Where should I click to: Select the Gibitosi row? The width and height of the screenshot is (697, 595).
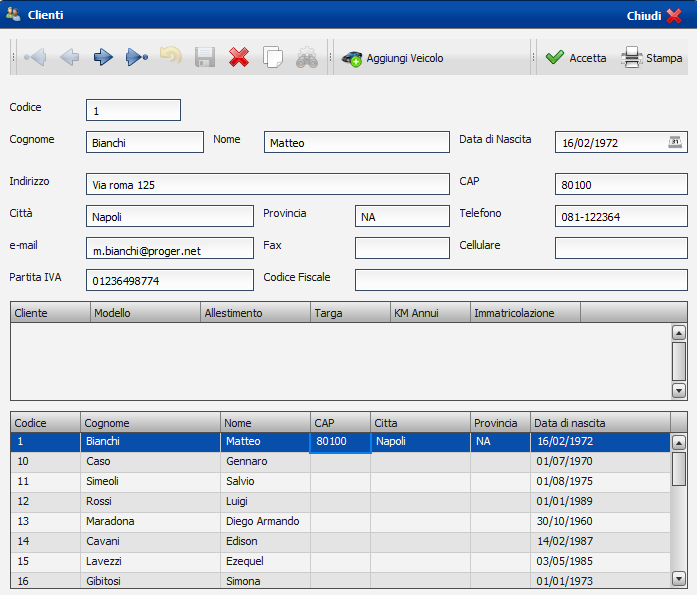click(340, 580)
